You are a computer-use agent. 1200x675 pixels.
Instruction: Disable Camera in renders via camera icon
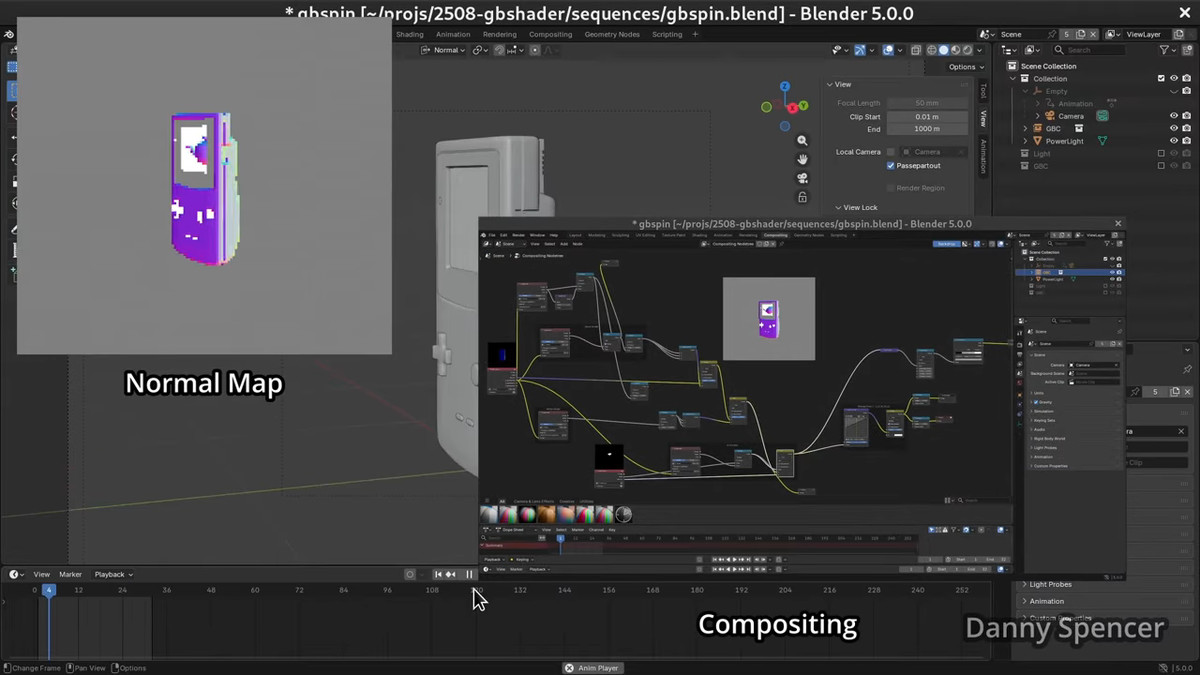pos(1187,116)
